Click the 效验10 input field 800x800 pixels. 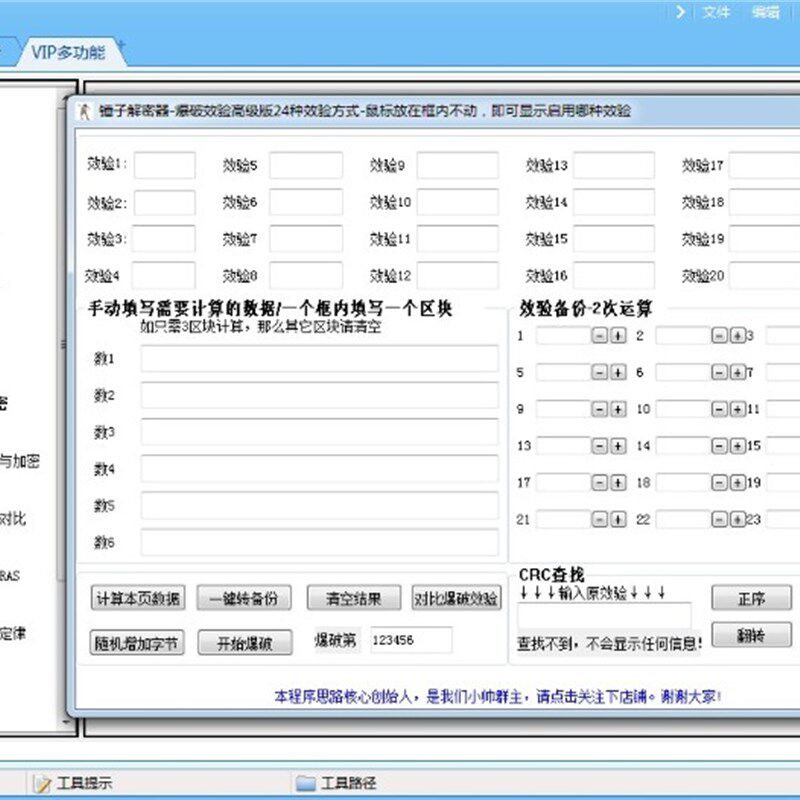point(458,202)
